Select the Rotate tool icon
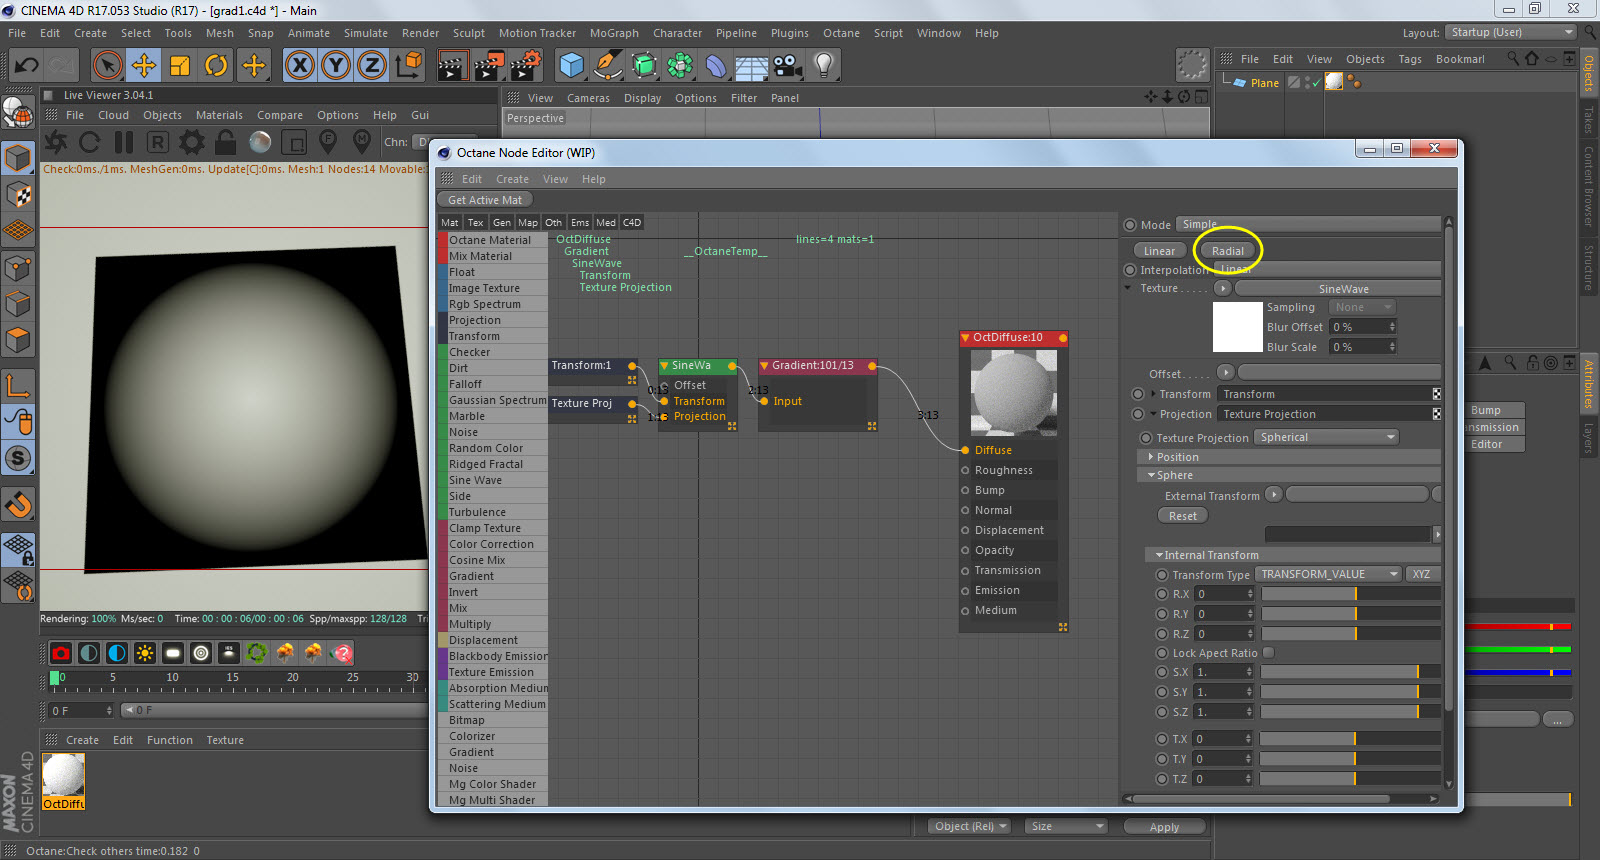This screenshot has height=860, width=1600. coord(216,66)
